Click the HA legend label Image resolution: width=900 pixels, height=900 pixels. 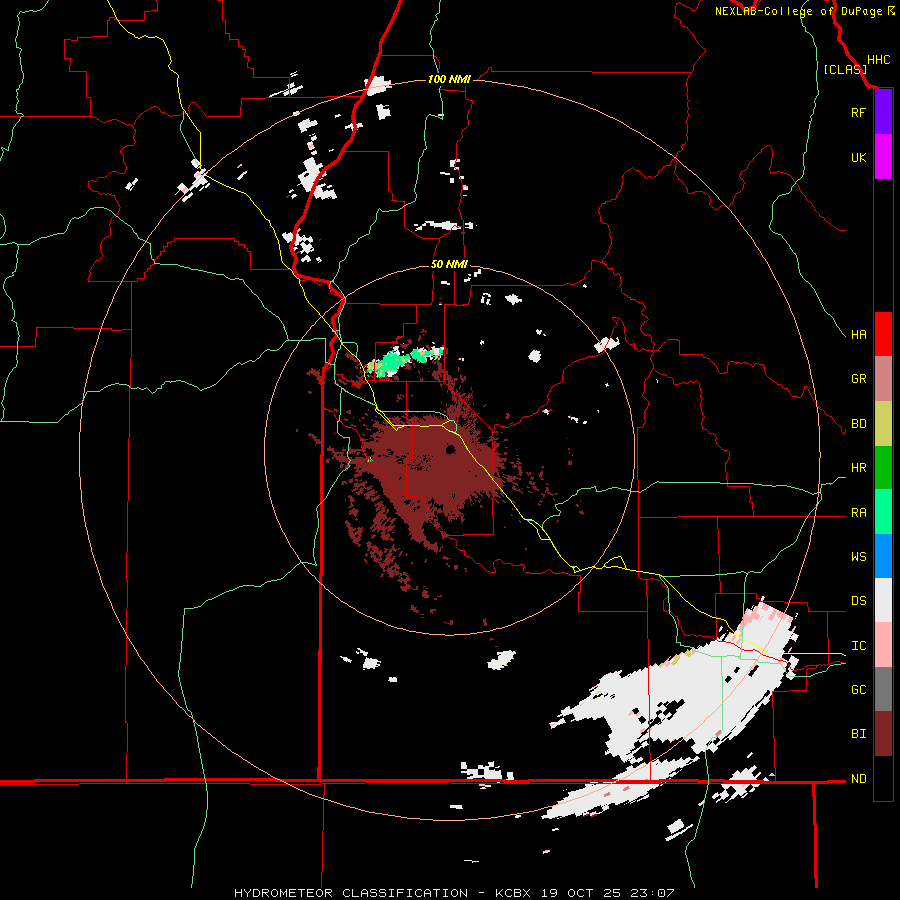point(858,335)
